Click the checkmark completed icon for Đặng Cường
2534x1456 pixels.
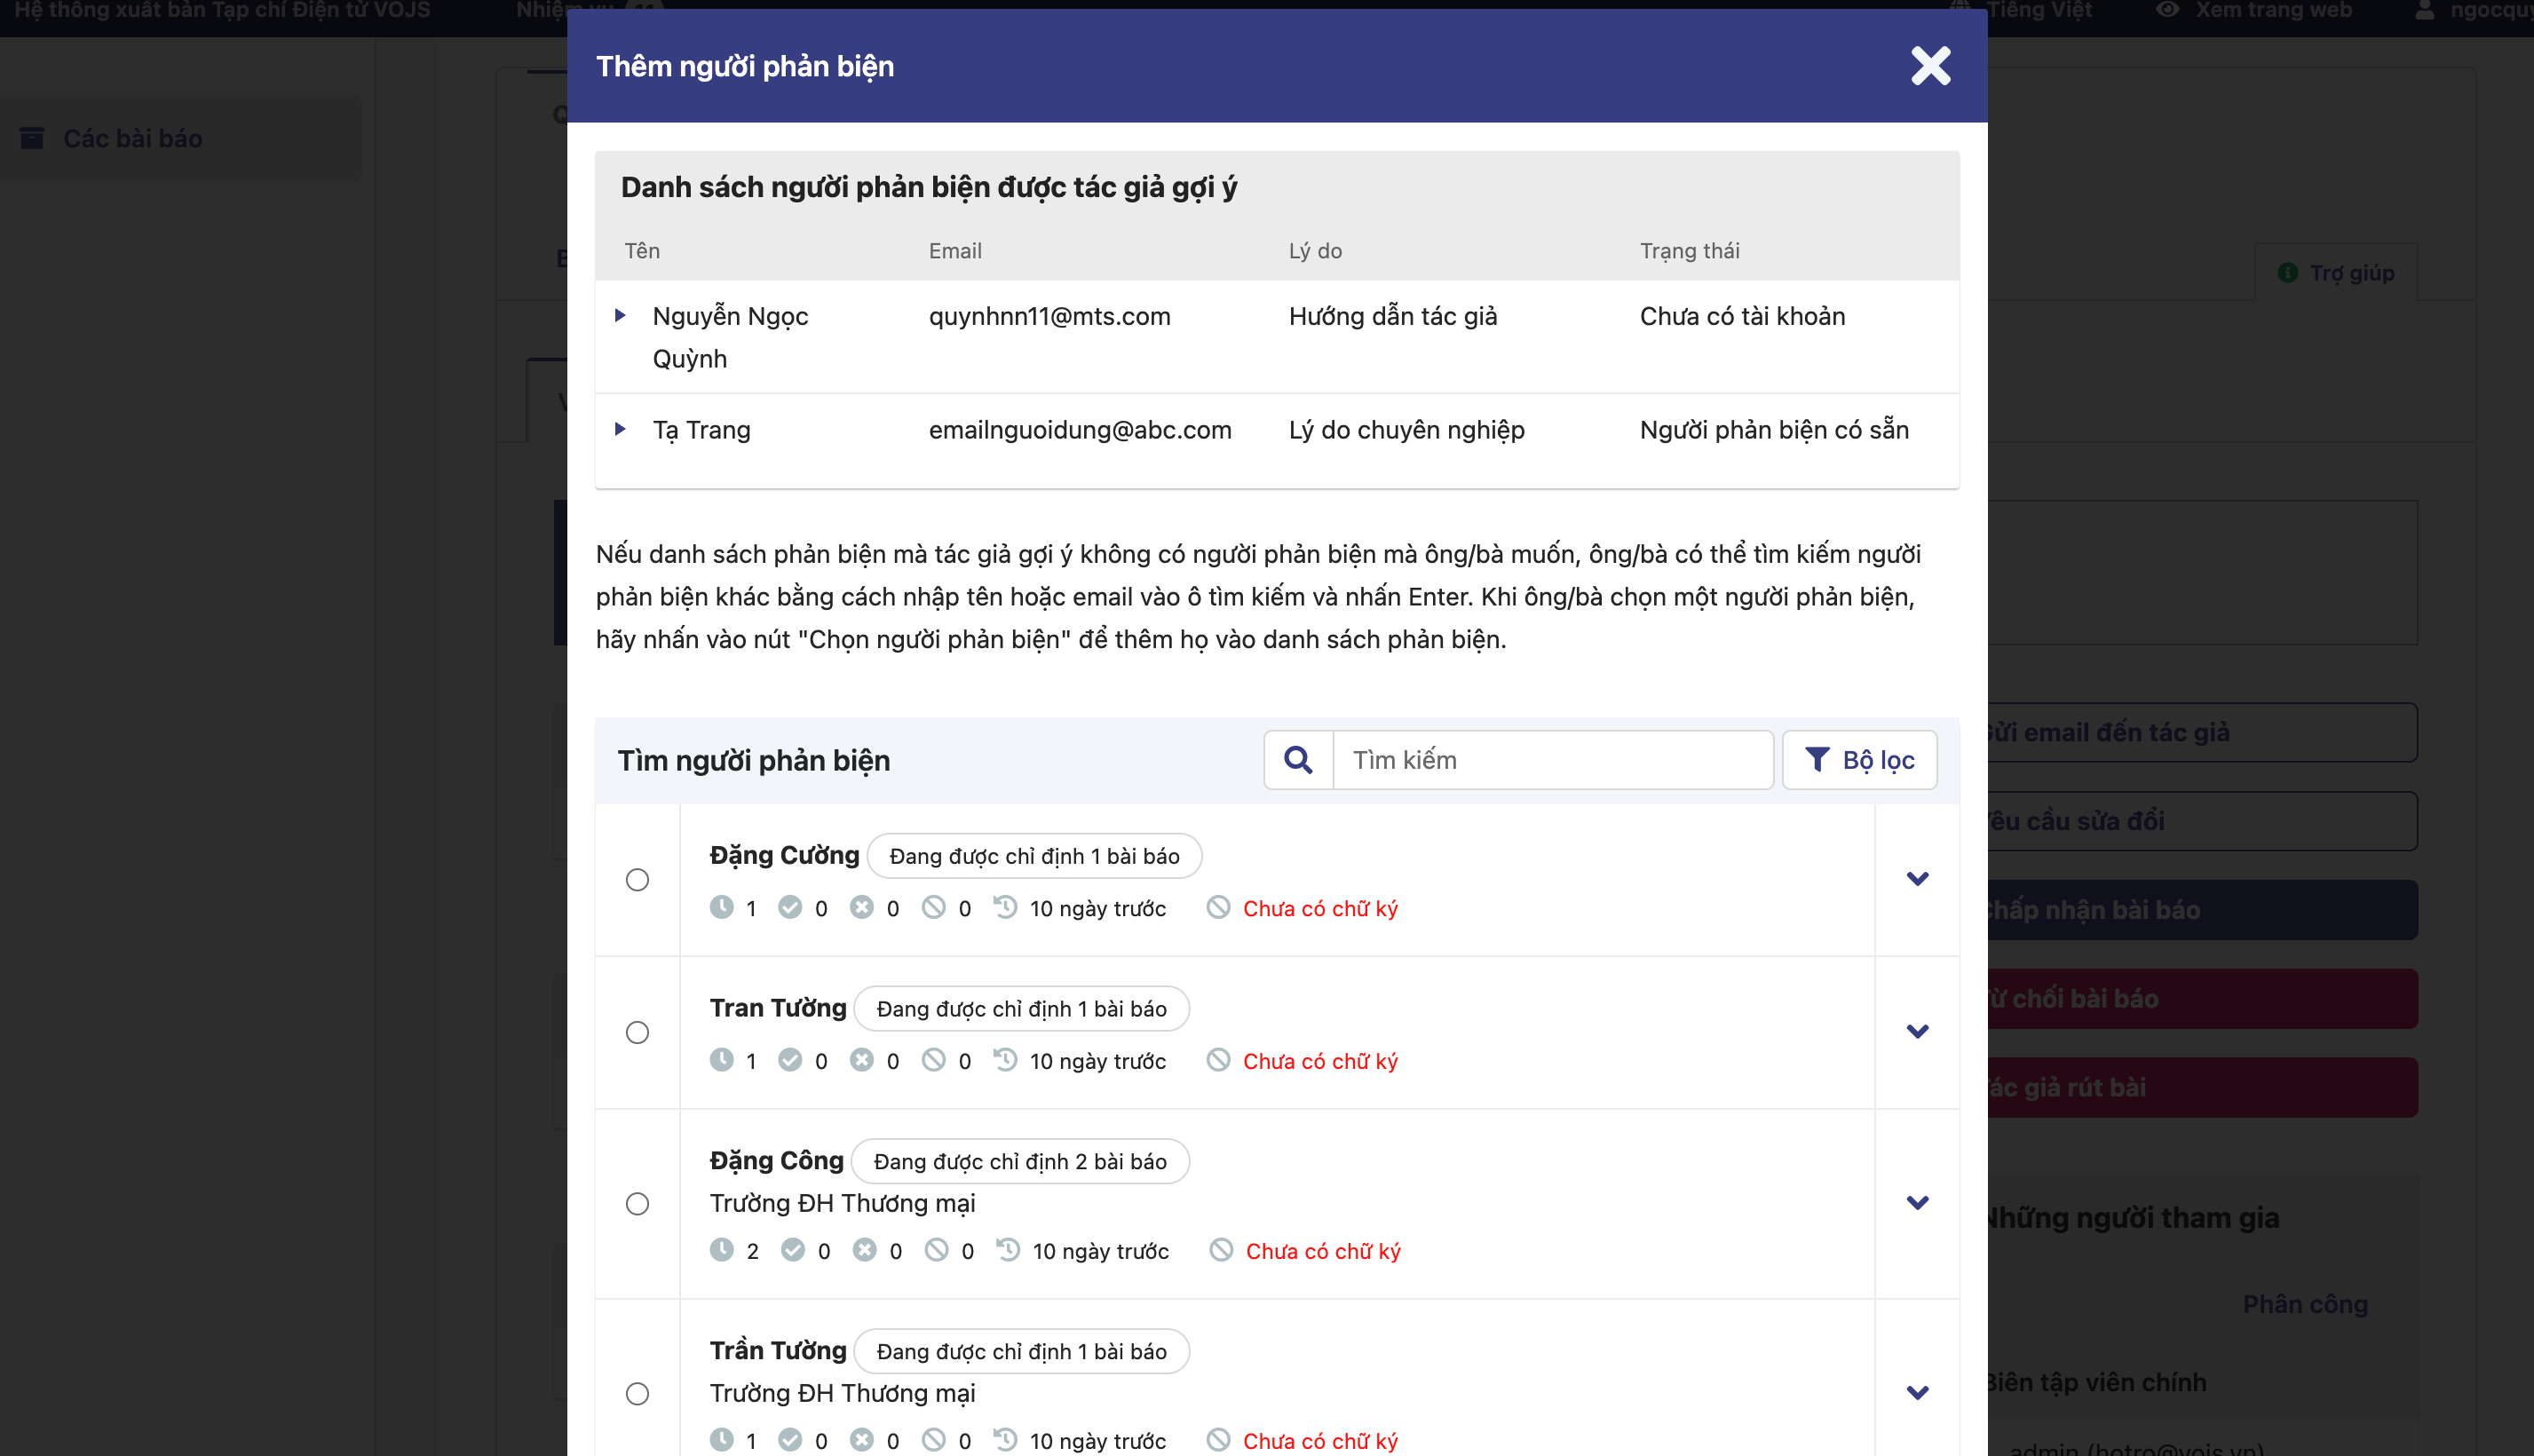pyautogui.click(x=790, y=907)
